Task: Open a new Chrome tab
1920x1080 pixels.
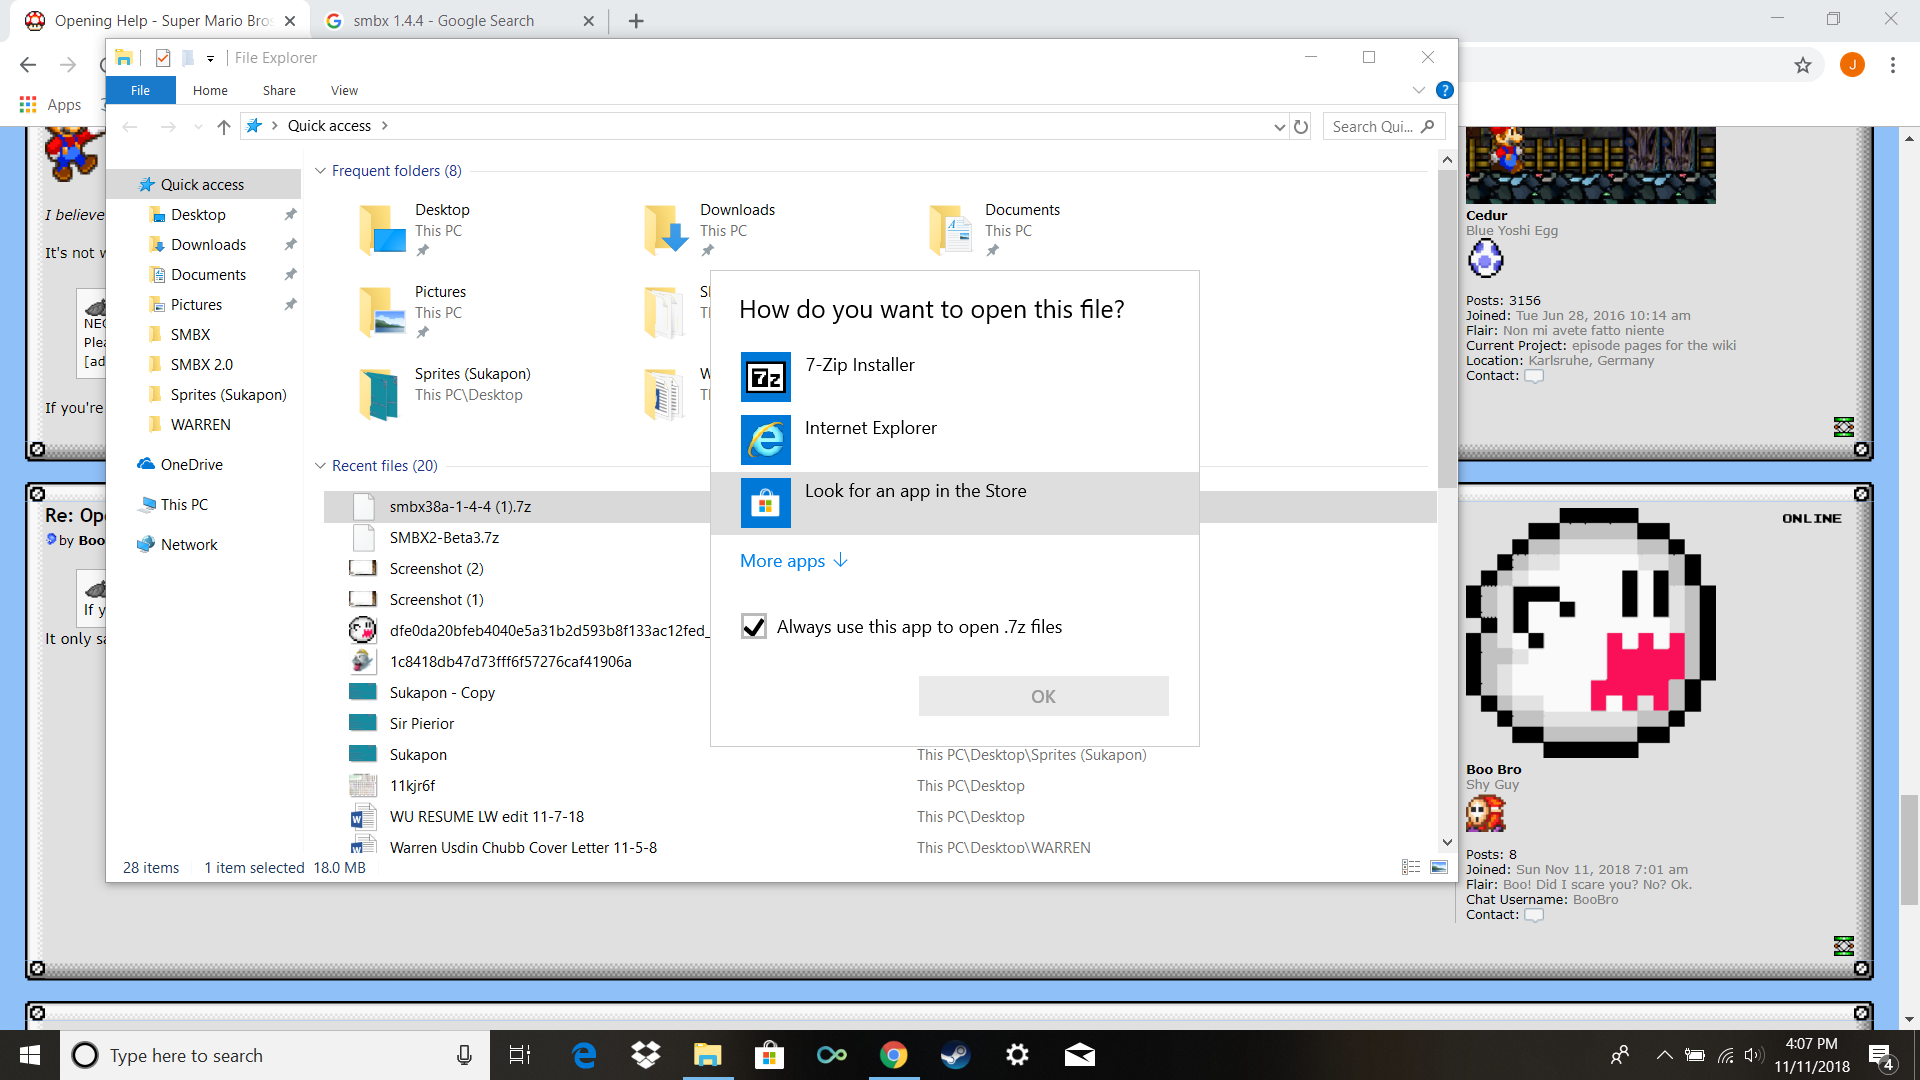Action: (636, 20)
